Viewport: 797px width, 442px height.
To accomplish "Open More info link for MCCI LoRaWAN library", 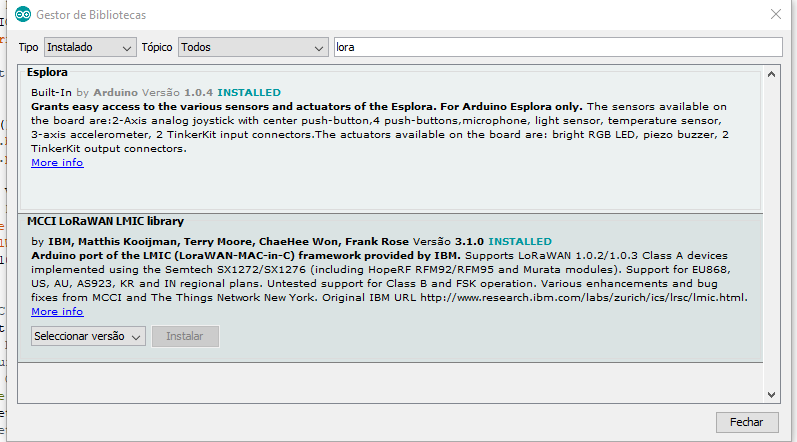I will tap(57, 312).
